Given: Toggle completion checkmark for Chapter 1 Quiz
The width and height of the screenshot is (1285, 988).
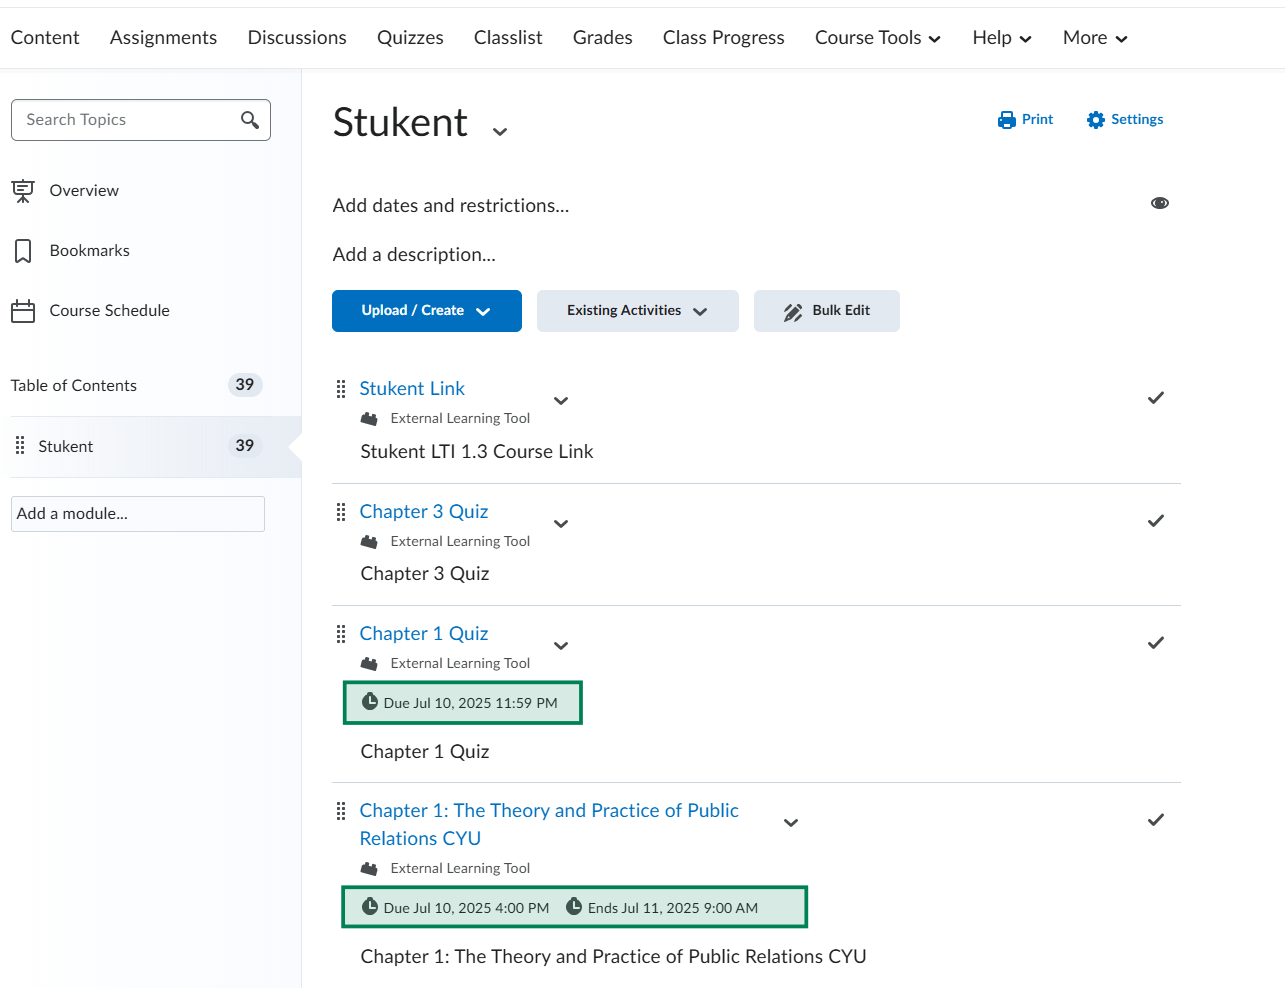Looking at the screenshot, I should coord(1155,643).
